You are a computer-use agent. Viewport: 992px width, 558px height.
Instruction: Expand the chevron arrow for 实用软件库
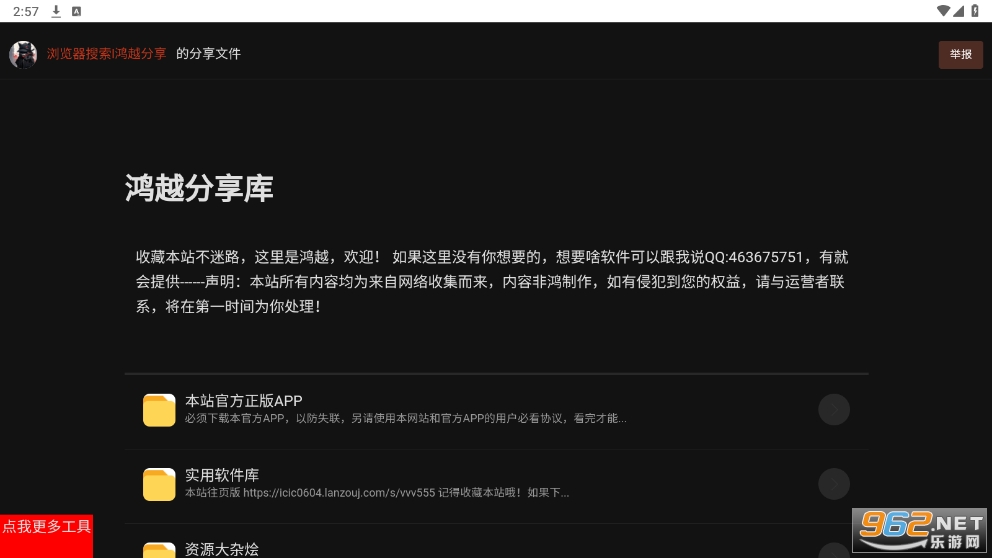click(x=834, y=484)
